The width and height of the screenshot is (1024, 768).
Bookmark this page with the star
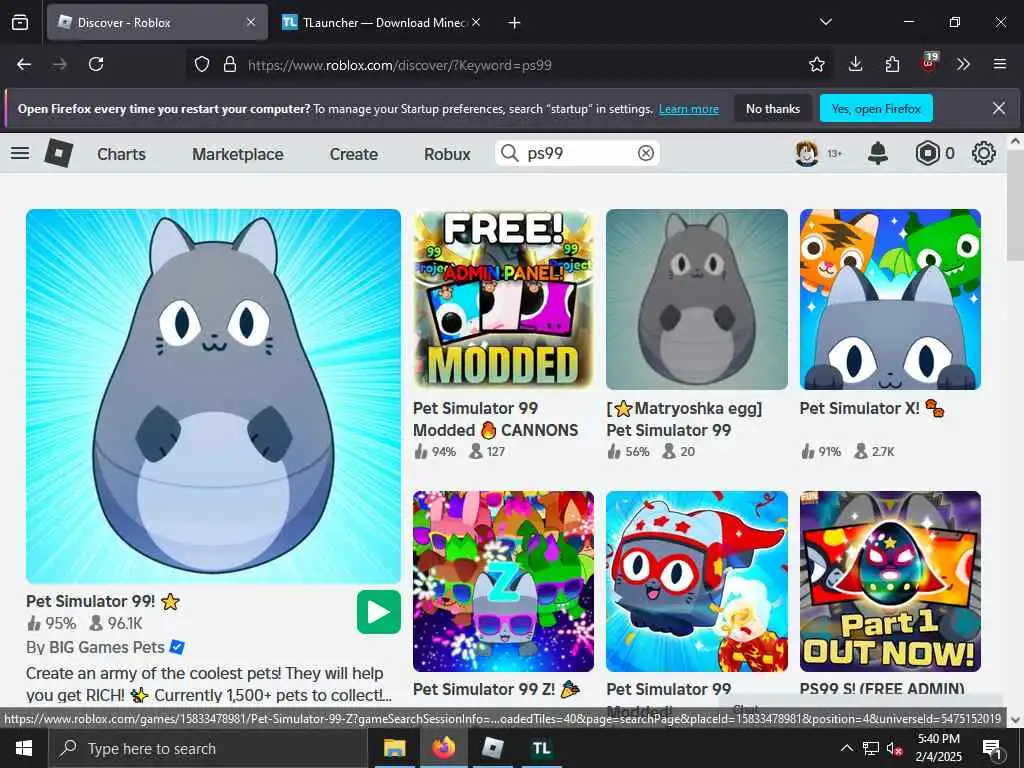tap(816, 64)
